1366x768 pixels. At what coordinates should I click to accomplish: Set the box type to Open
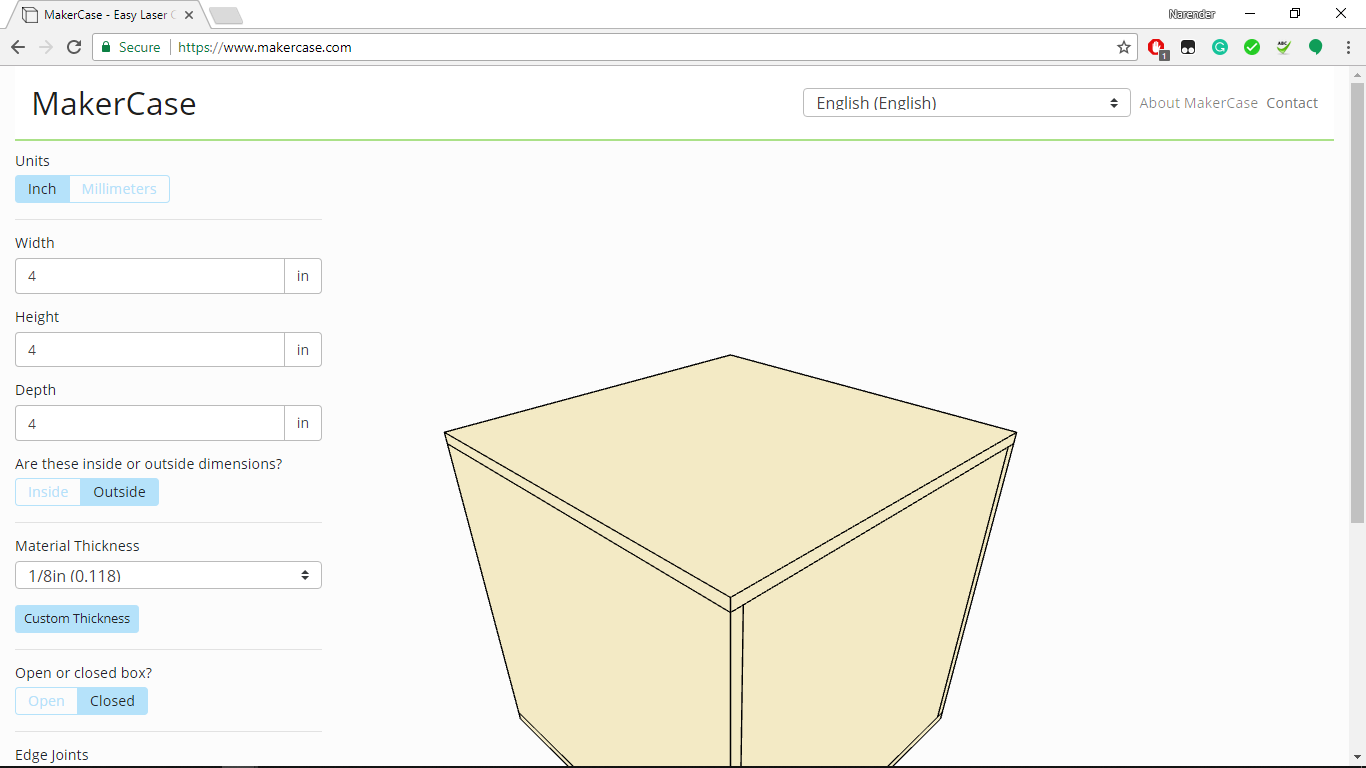click(x=46, y=701)
